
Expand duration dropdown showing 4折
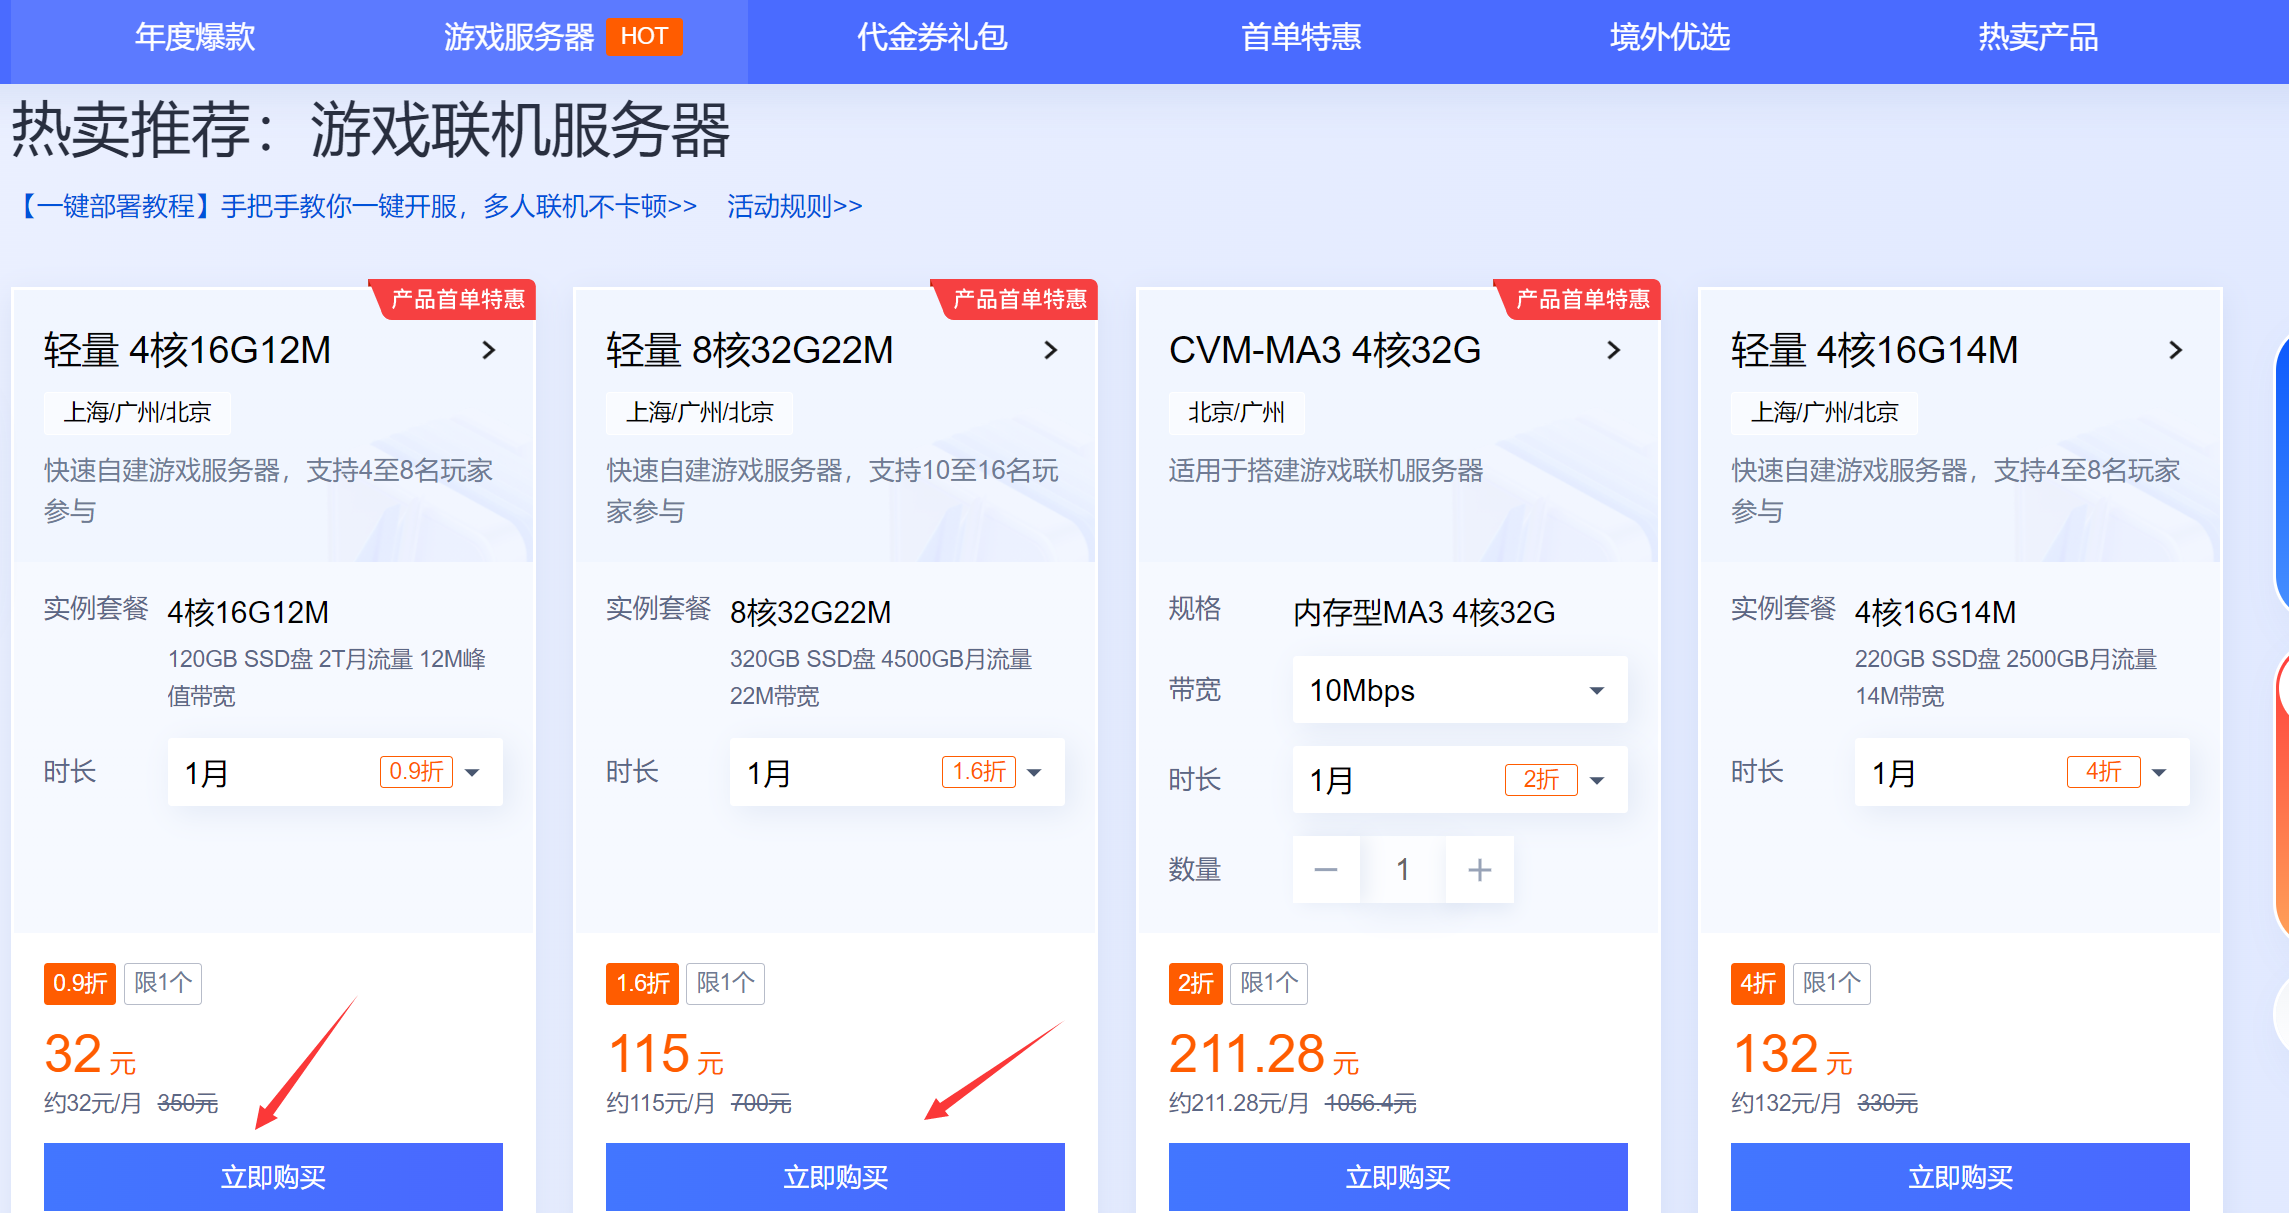point(2021,772)
